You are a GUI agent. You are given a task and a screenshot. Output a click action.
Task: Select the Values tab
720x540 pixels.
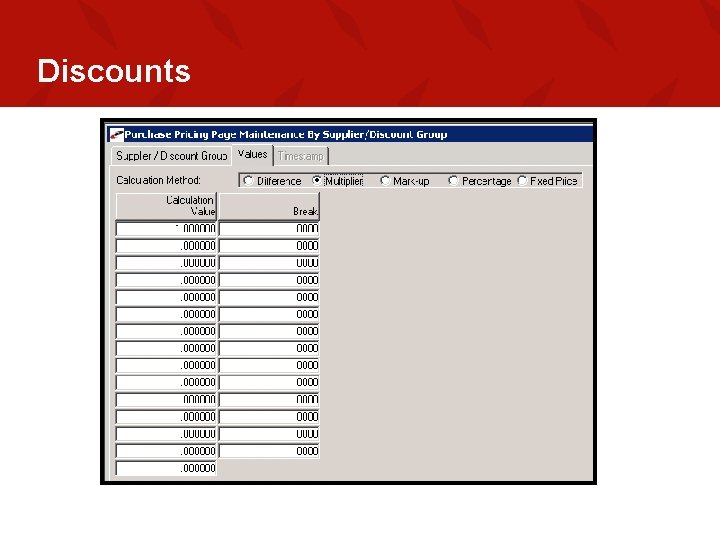253,155
